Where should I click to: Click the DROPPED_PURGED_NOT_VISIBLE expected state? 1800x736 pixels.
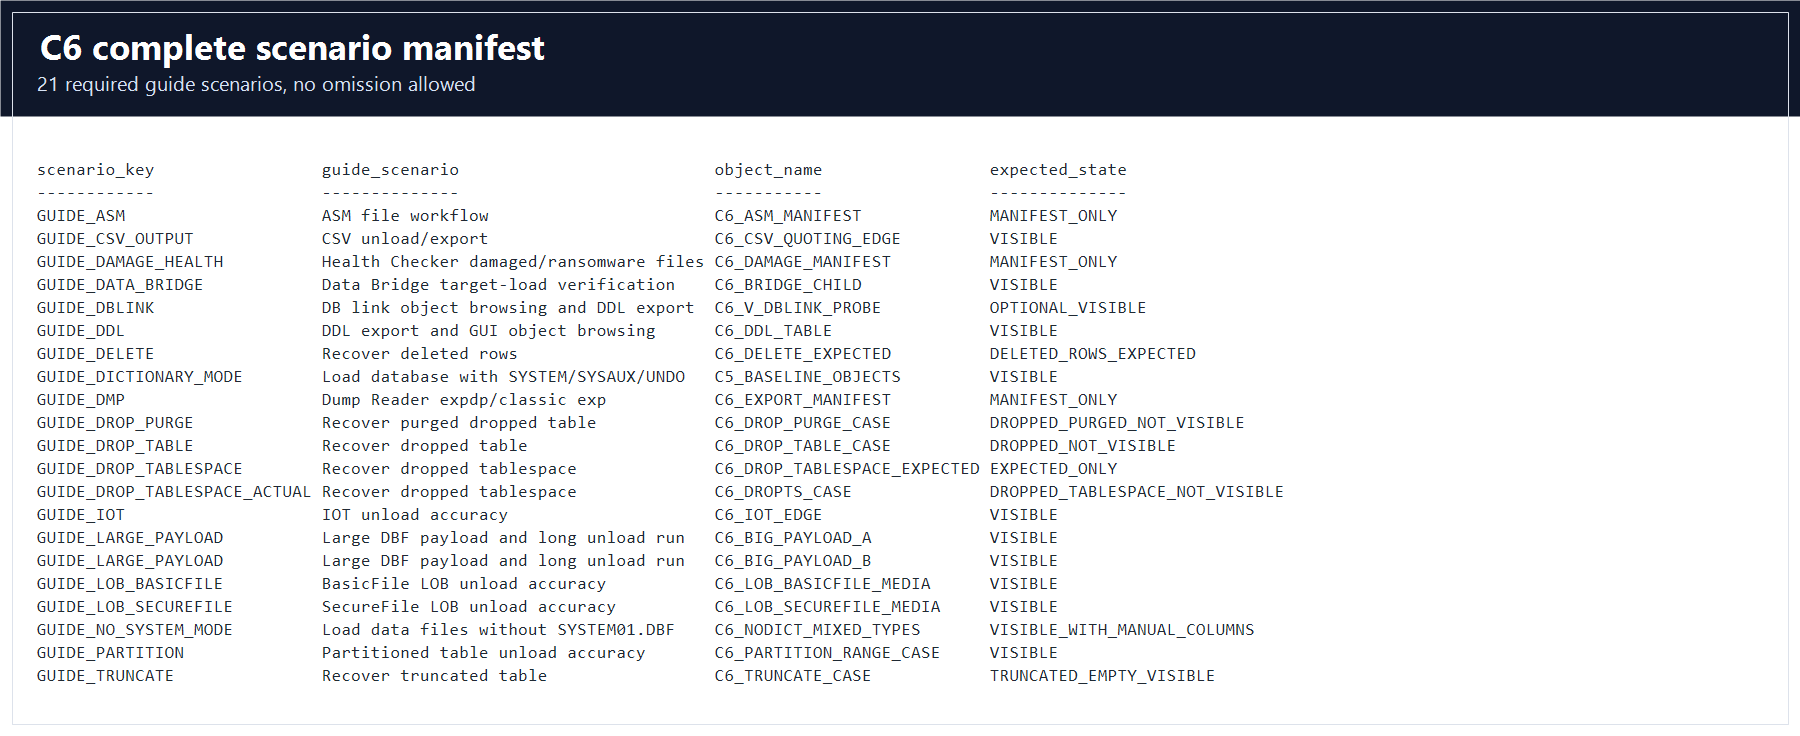point(1117,423)
